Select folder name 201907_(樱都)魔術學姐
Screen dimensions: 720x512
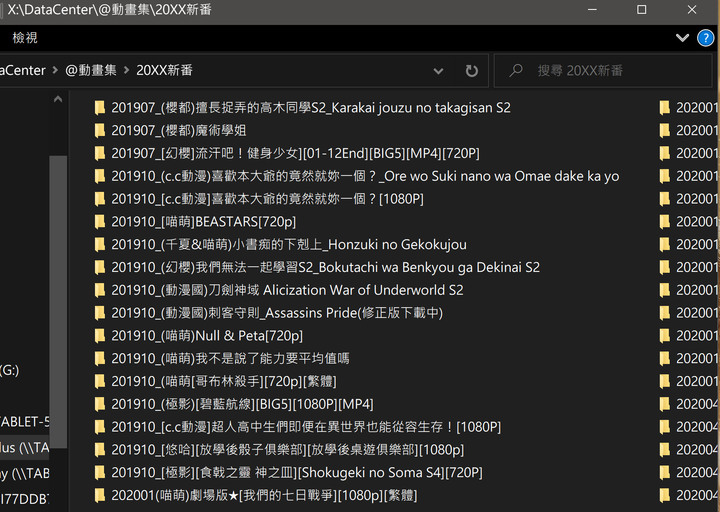(179, 130)
